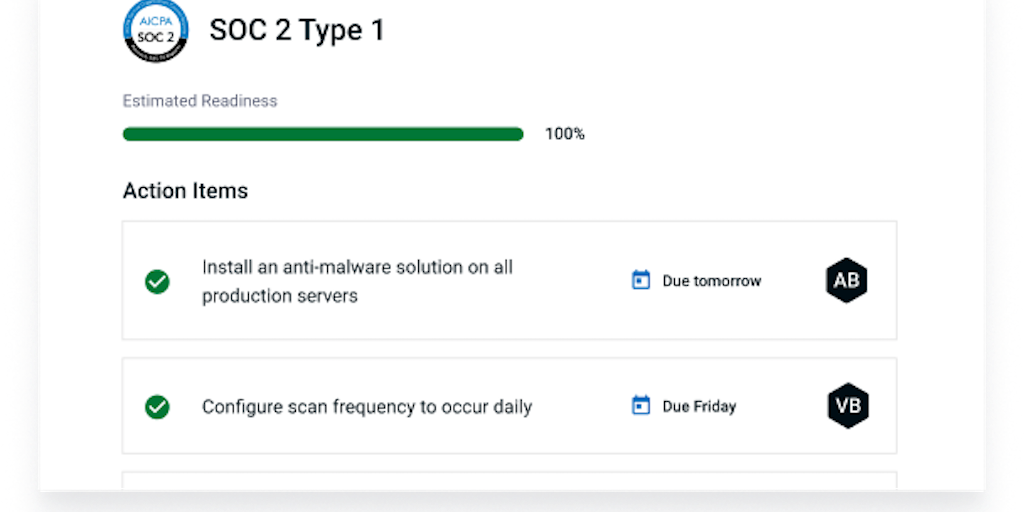Click the Due tomorrow date label
The width and height of the screenshot is (1024, 512).
coord(711,281)
